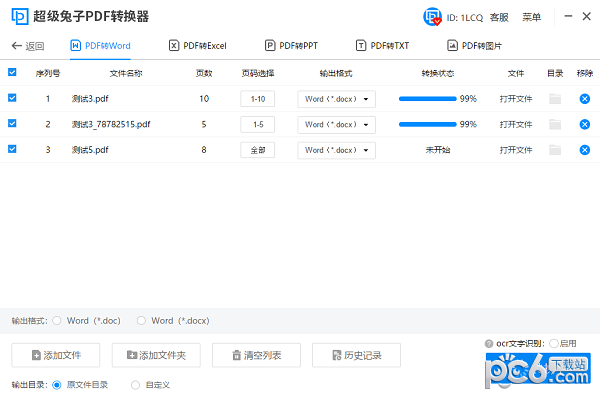Open folder icon for 测试3.pdf row
Viewport: 600px width, 401px height.
555,99
